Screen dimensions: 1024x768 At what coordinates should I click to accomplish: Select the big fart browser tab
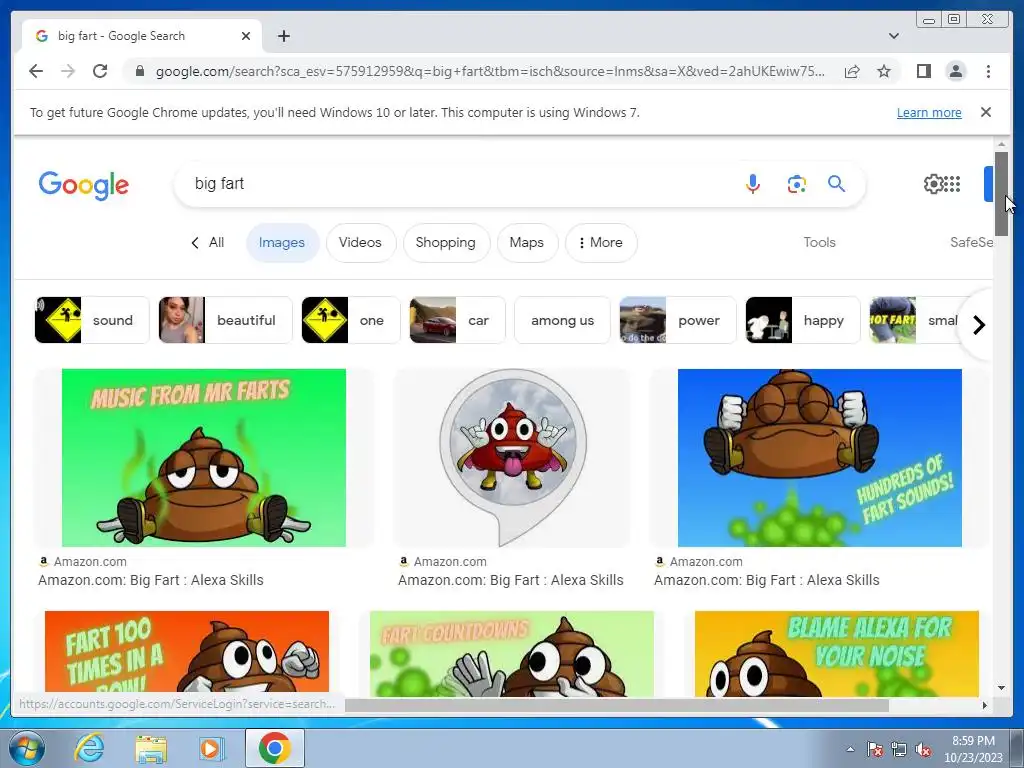141,36
